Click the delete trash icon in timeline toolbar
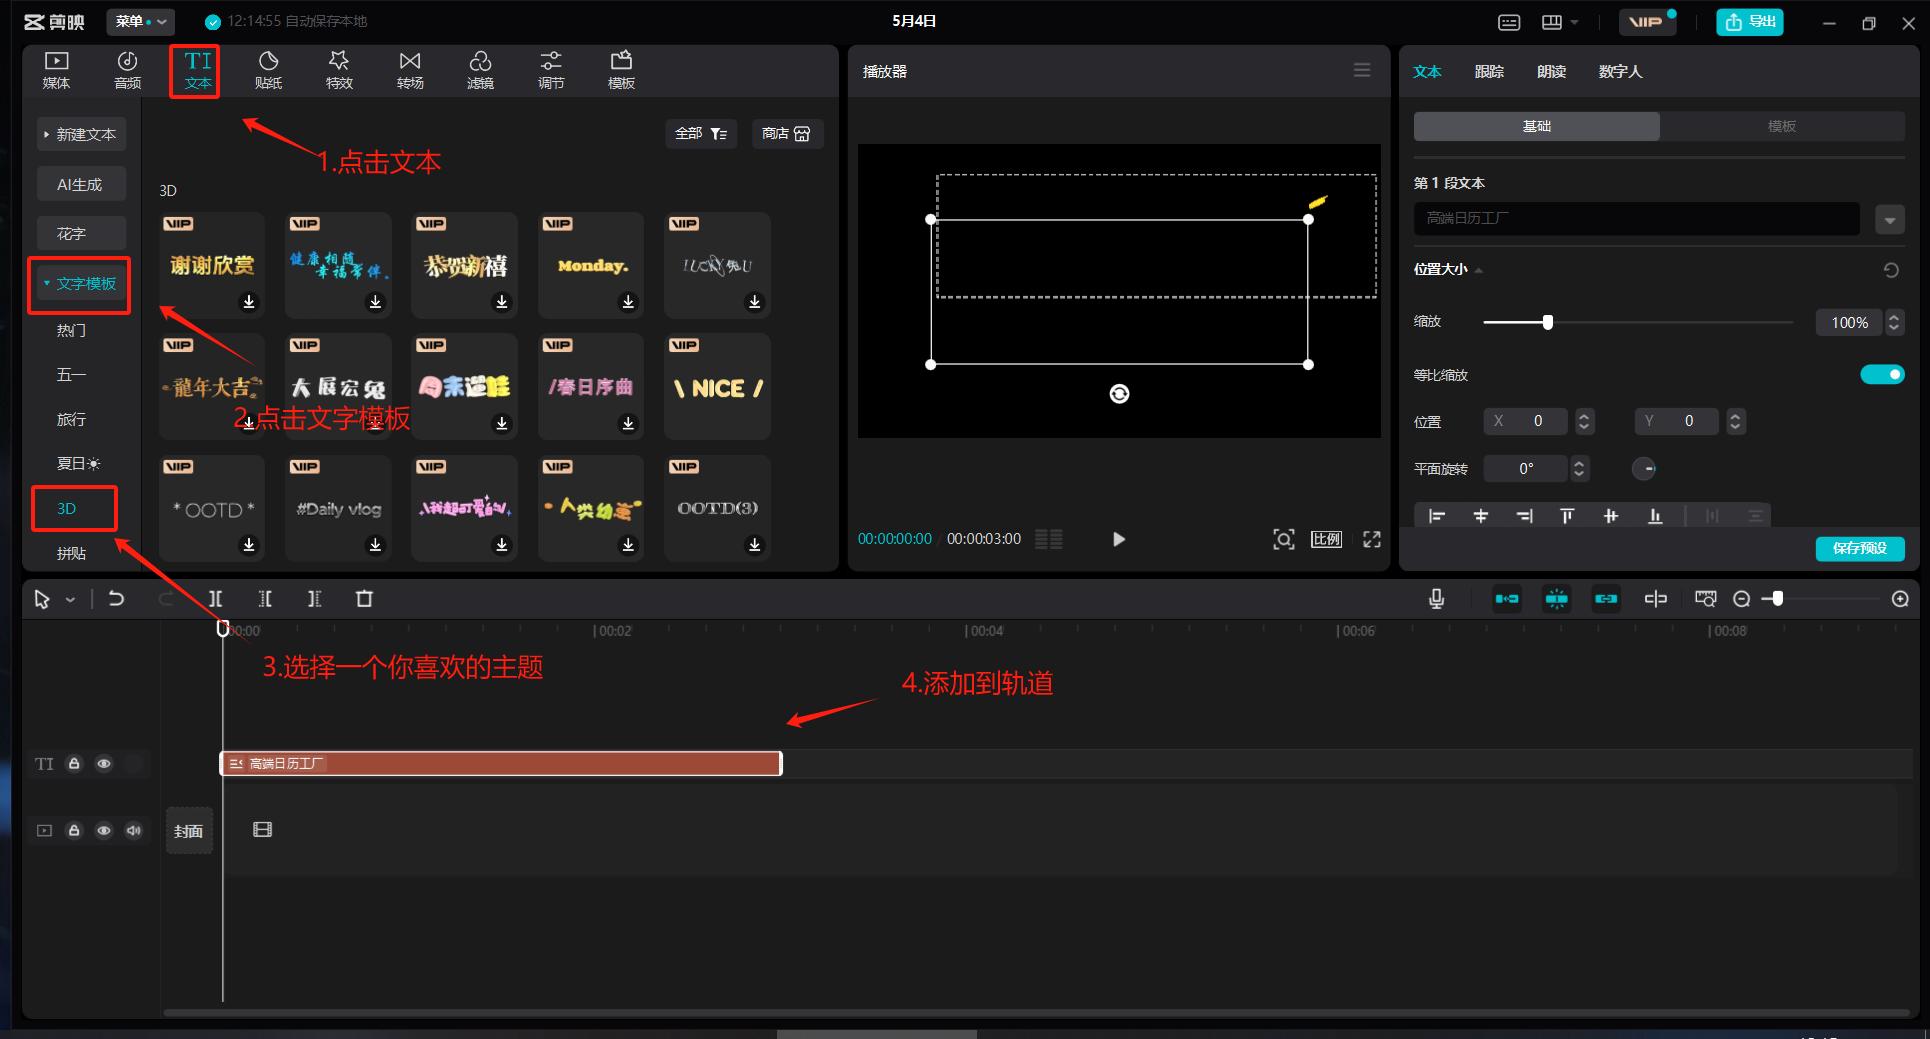 tap(364, 599)
